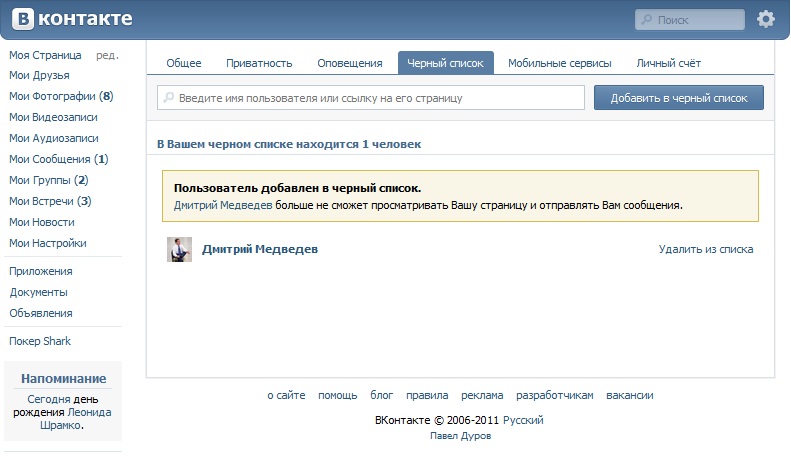
Task: Open Дмитрий Медведев's avatar thumbnail
Action: 179,249
